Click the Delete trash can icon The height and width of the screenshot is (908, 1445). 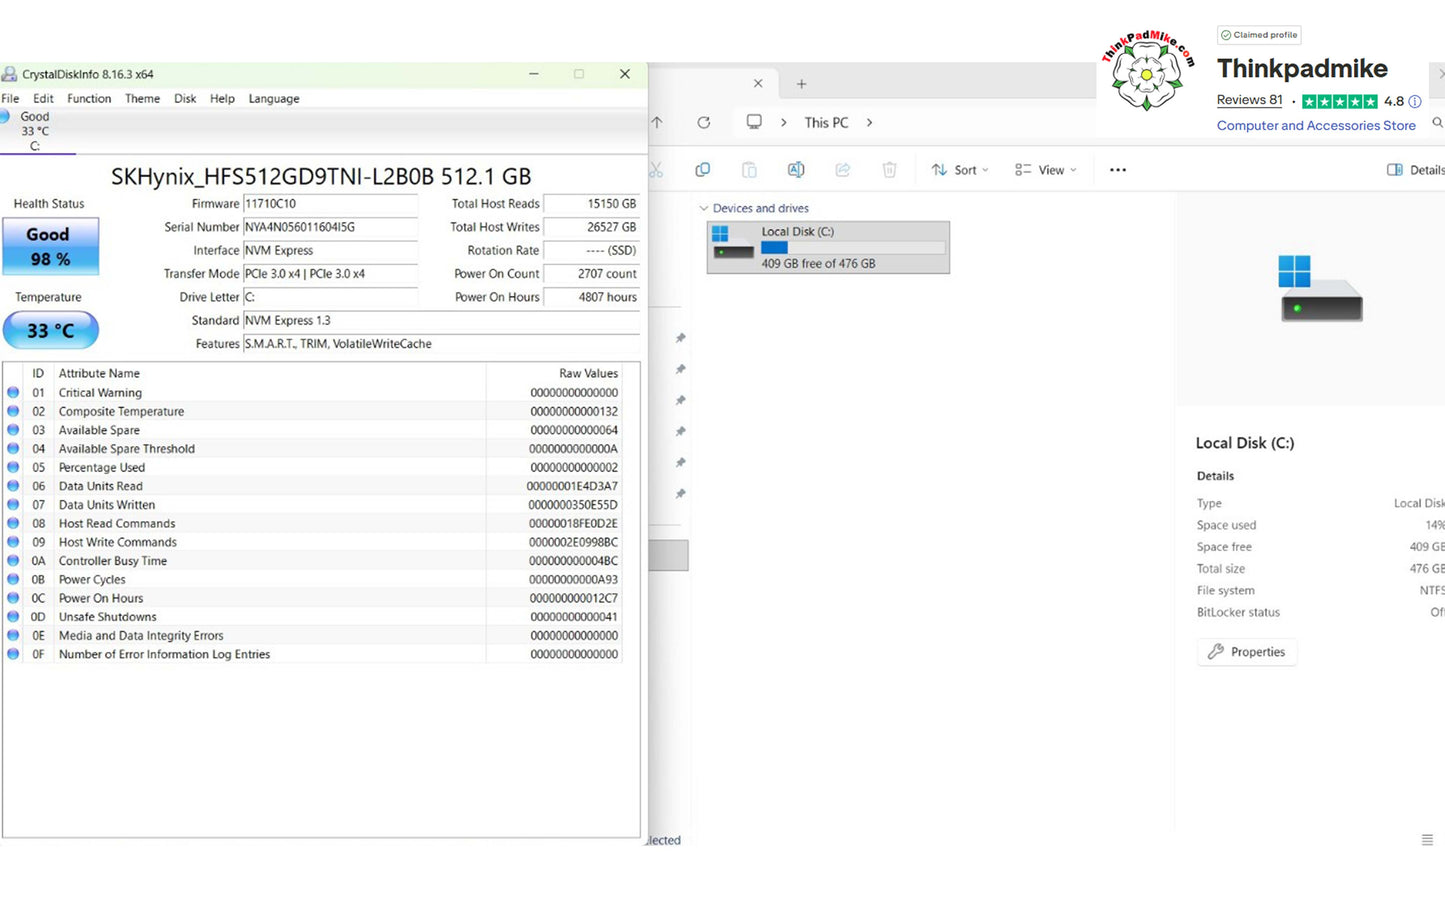pos(889,170)
